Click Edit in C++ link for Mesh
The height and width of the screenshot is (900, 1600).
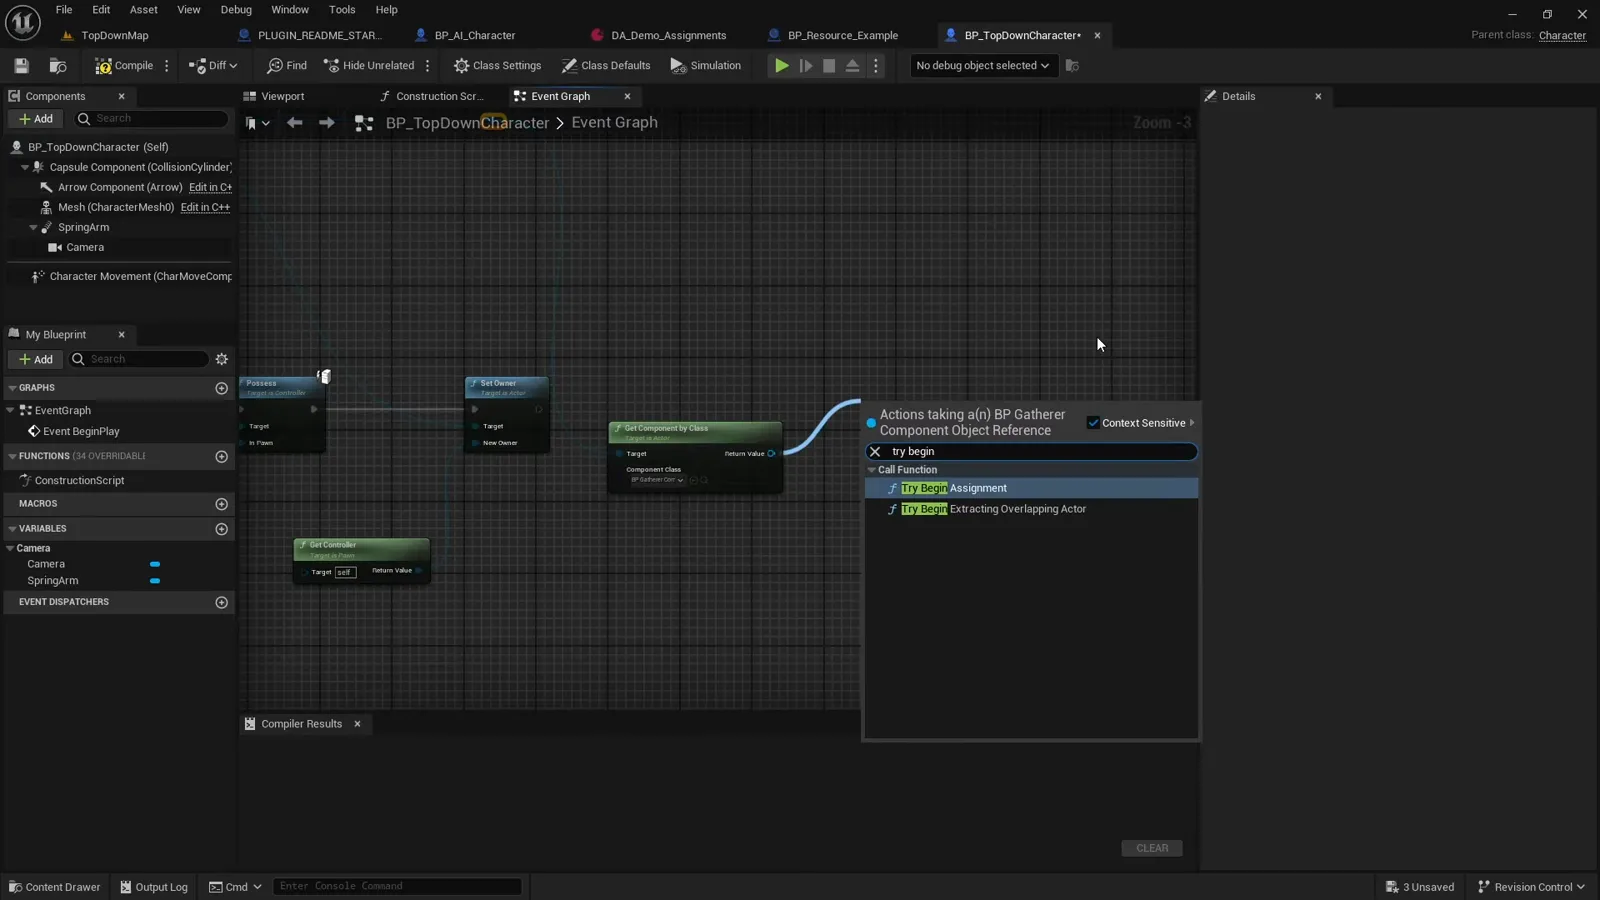(x=205, y=207)
